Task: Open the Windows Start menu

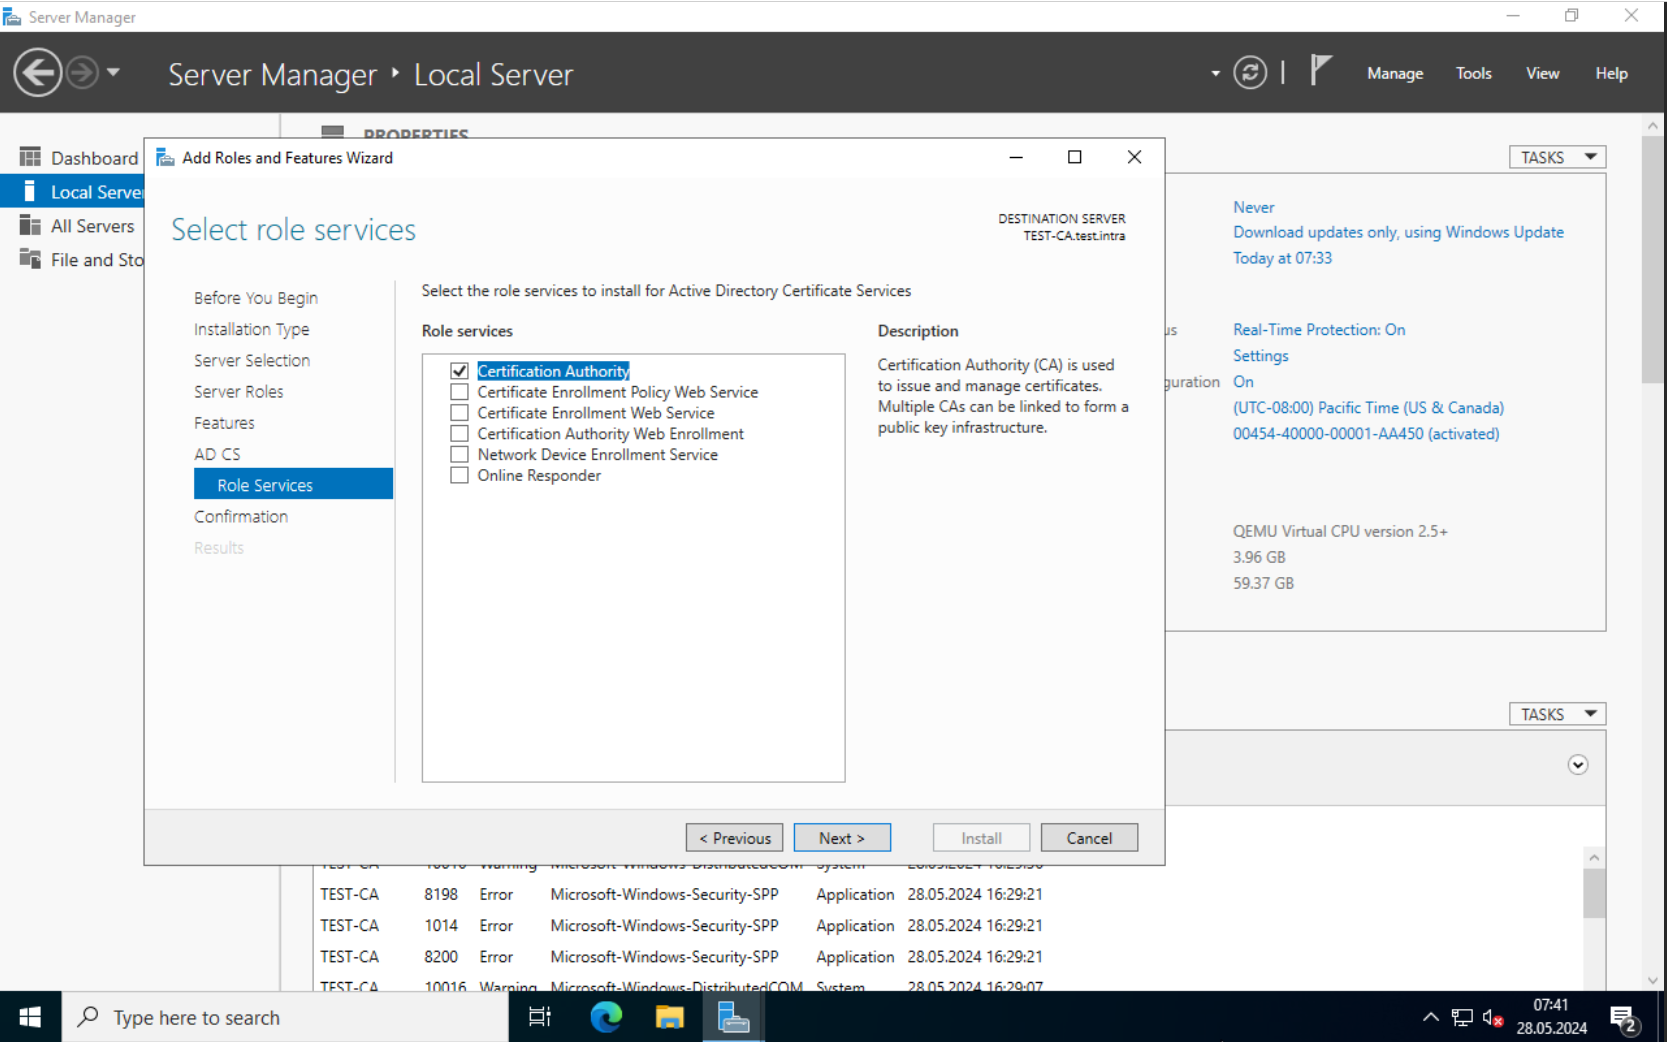Action: click(x=30, y=1017)
